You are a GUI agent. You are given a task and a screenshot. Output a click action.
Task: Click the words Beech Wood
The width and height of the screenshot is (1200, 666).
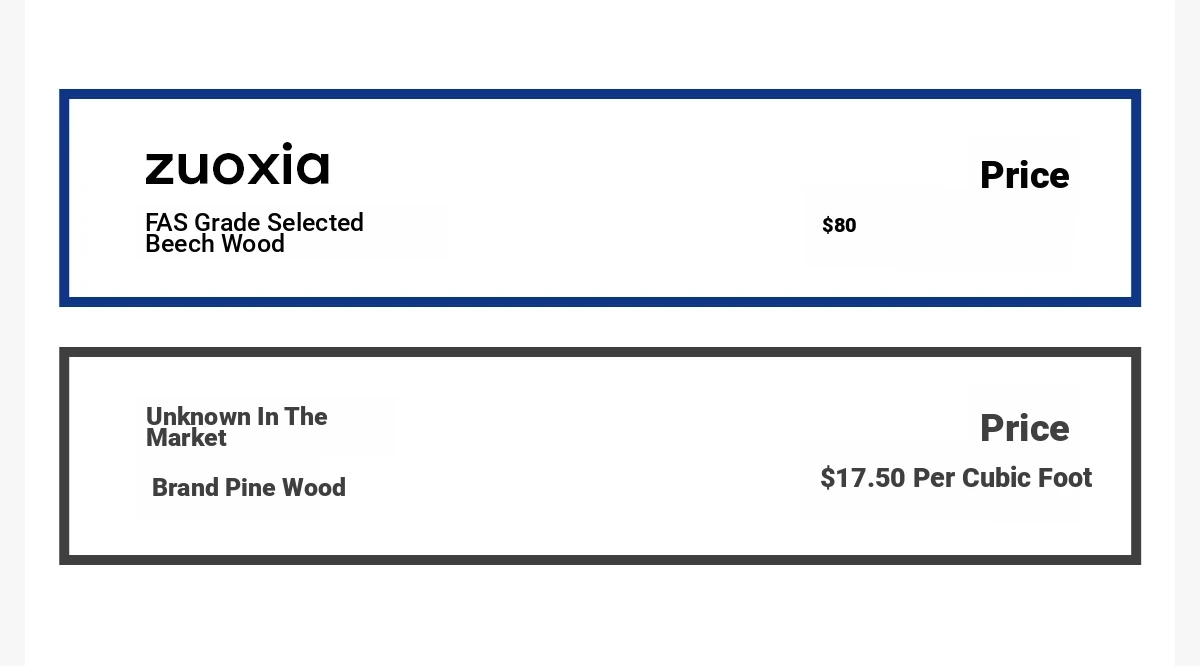pos(215,244)
